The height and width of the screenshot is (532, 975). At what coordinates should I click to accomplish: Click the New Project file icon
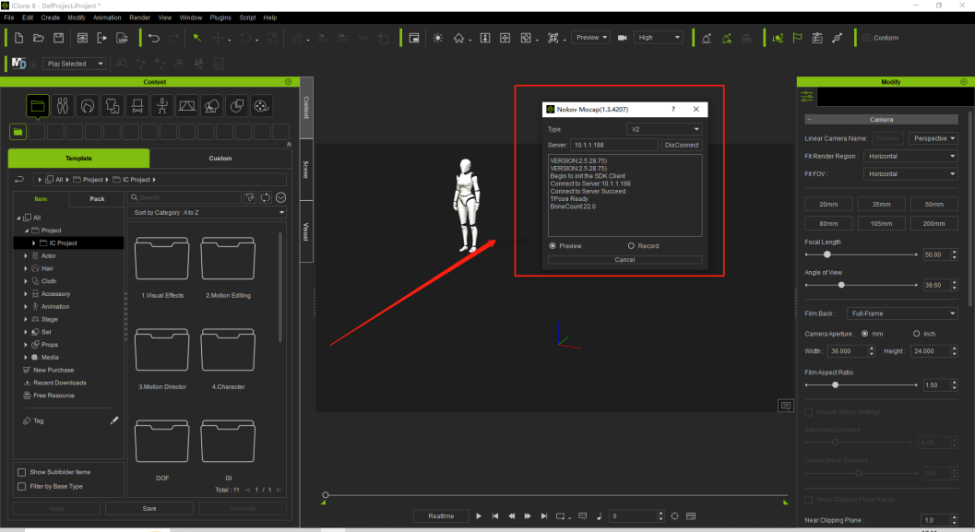pyautogui.click(x=19, y=38)
